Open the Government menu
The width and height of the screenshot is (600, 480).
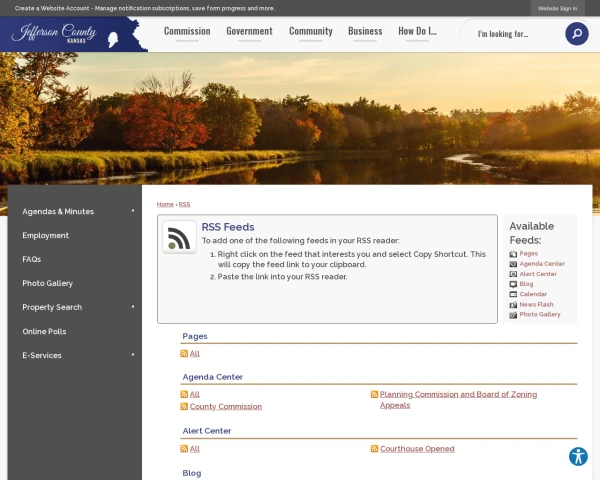point(249,31)
